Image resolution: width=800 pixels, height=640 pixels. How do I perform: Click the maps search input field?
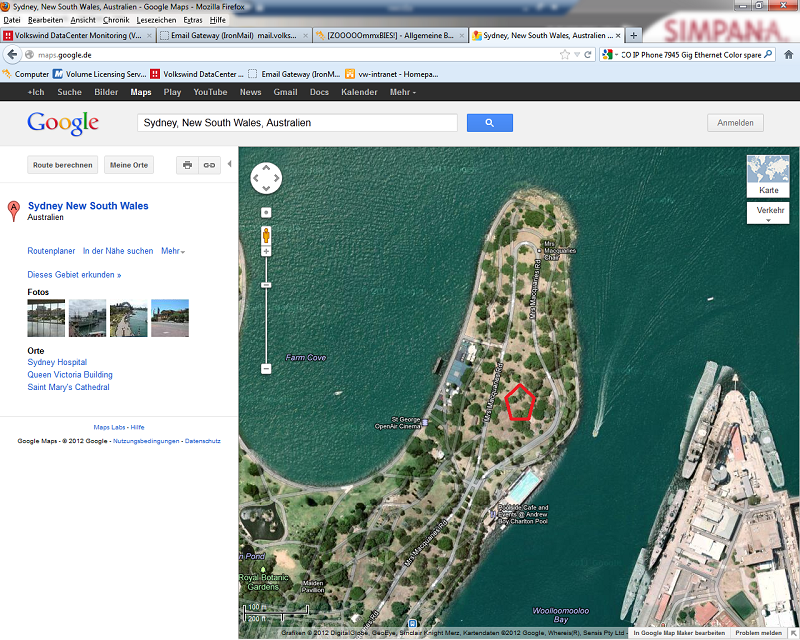click(297, 122)
